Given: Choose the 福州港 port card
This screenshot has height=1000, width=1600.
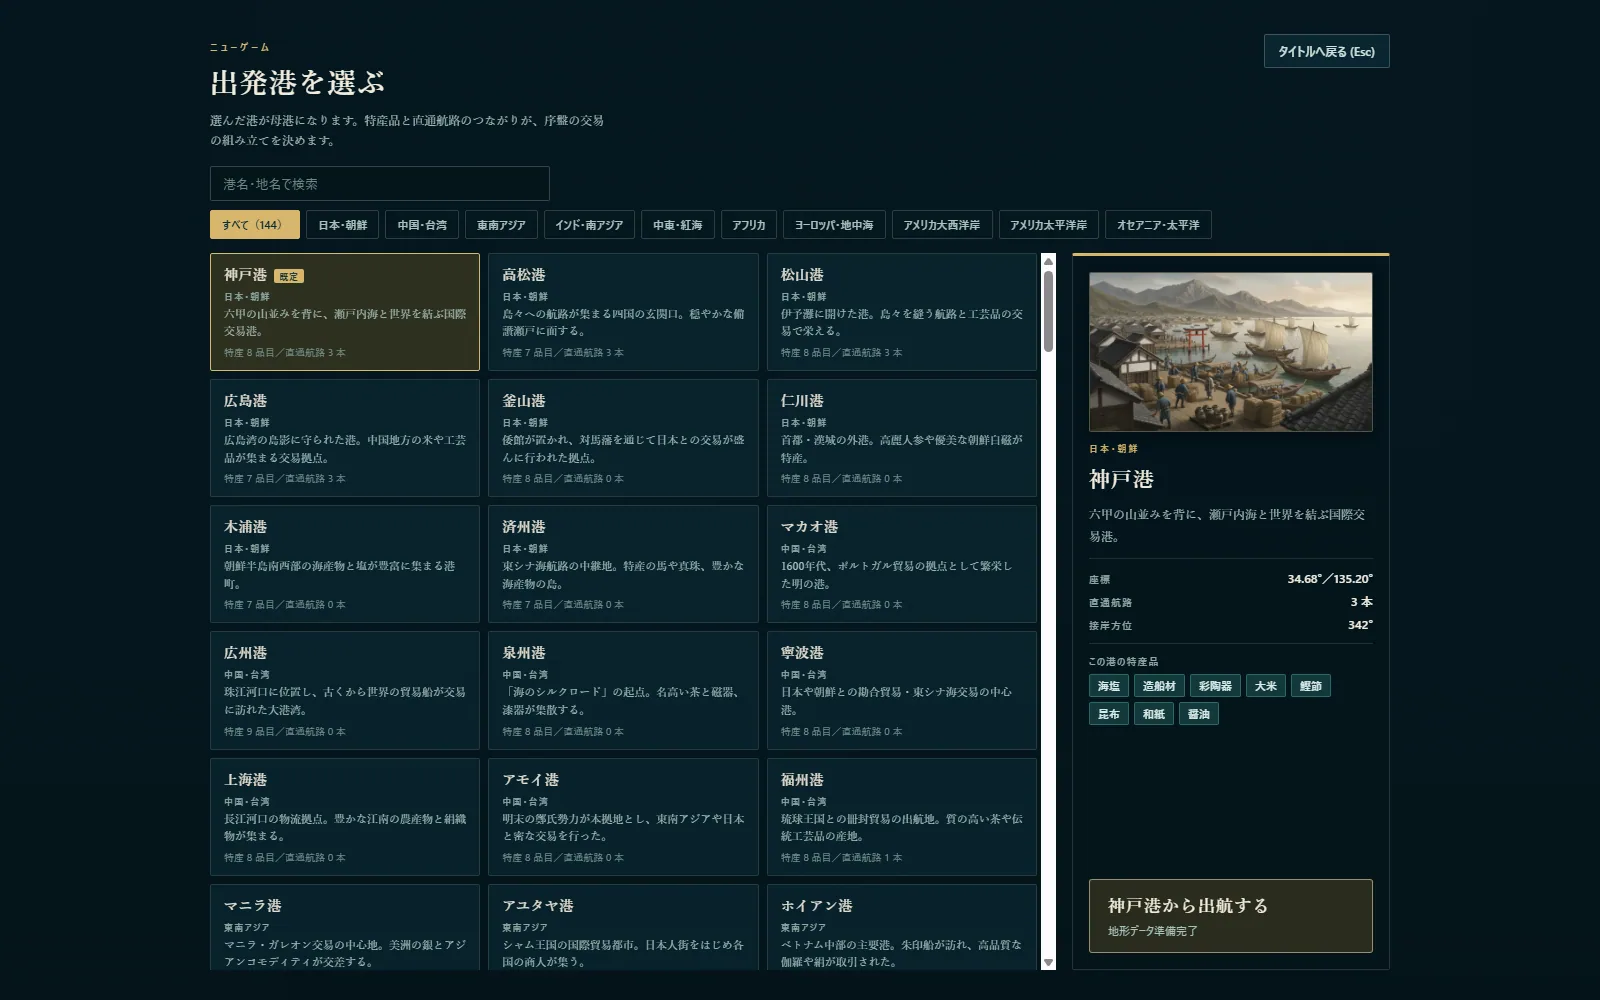Looking at the screenshot, I should tap(902, 817).
